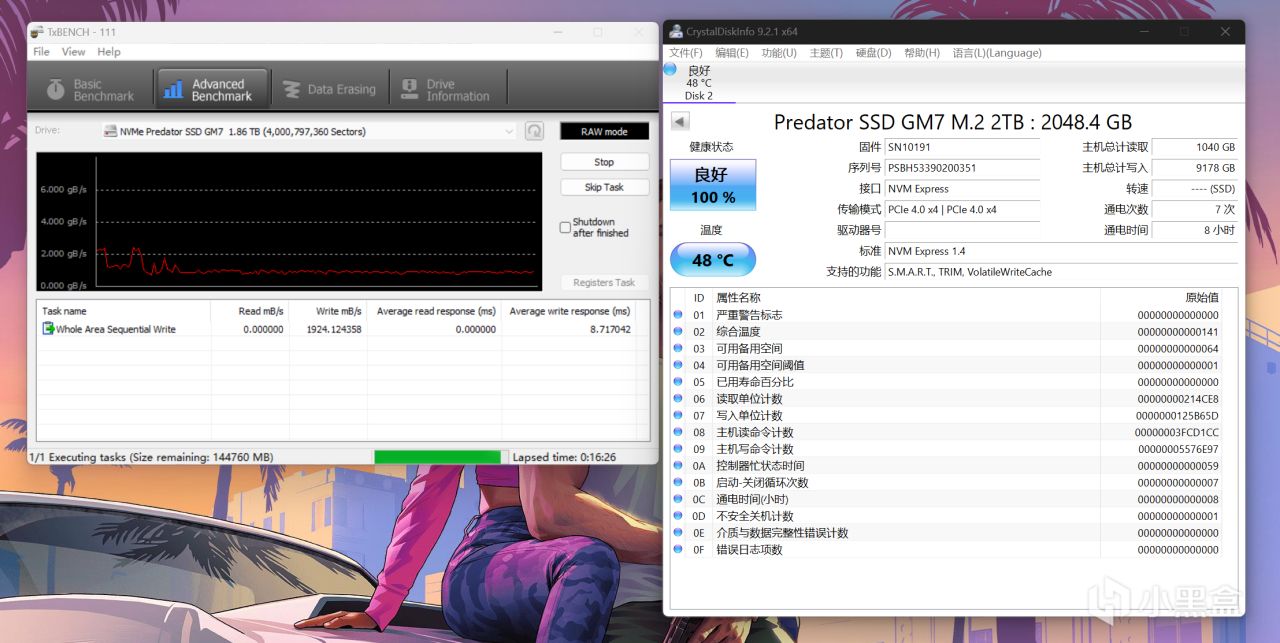Click the 属性名称 column header
The height and width of the screenshot is (643, 1280).
coord(905,297)
